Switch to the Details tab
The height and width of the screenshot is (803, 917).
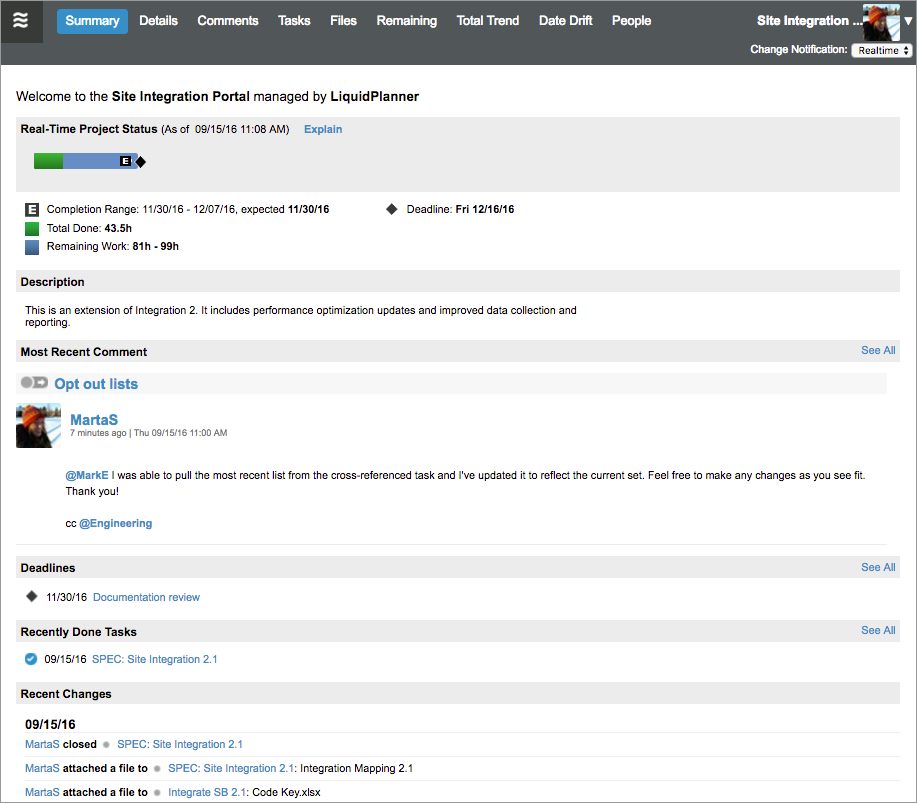pyautogui.click(x=158, y=21)
